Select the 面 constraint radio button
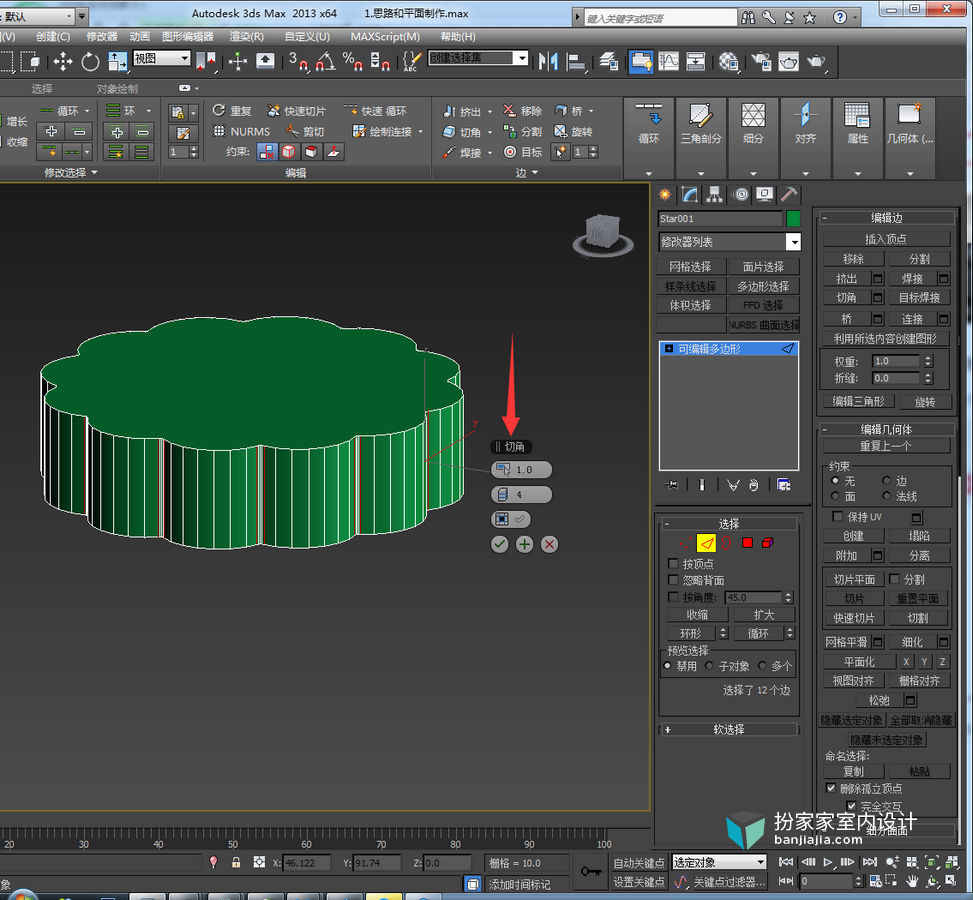The height and width of the screenshot is (900, 973). (x=835, y=496)
